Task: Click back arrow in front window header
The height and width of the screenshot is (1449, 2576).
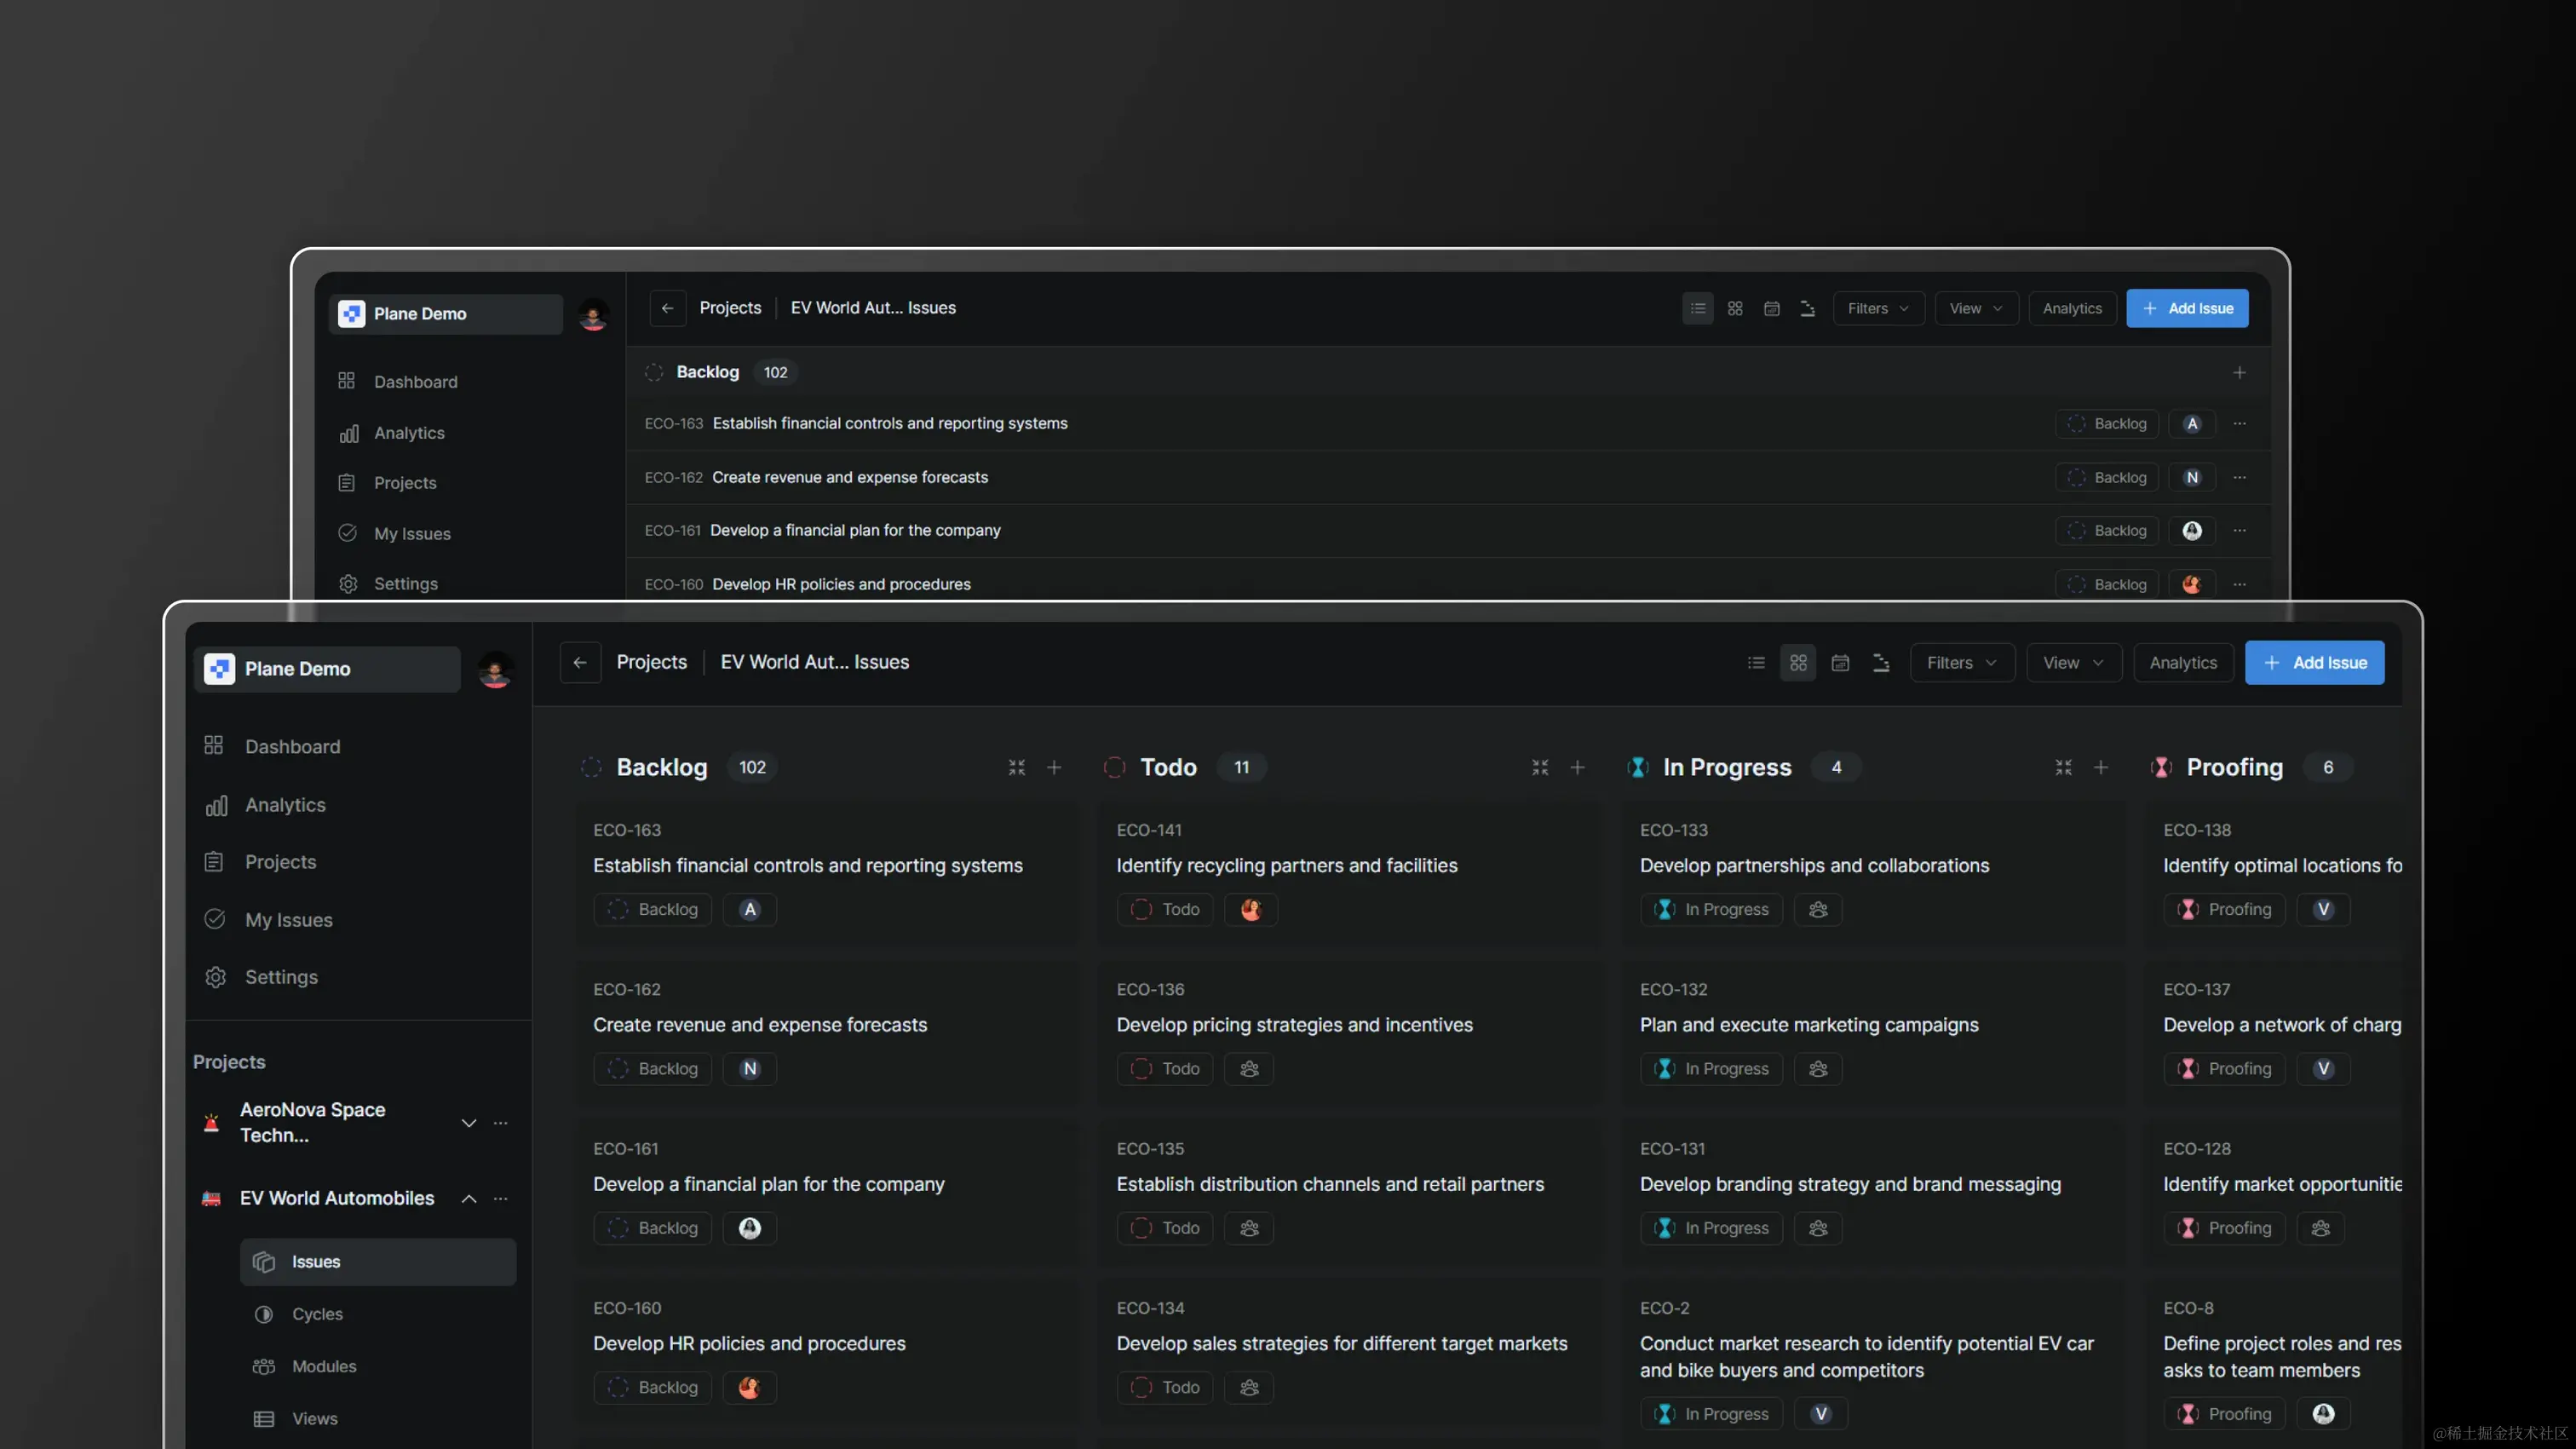Action: click(580, 662)
